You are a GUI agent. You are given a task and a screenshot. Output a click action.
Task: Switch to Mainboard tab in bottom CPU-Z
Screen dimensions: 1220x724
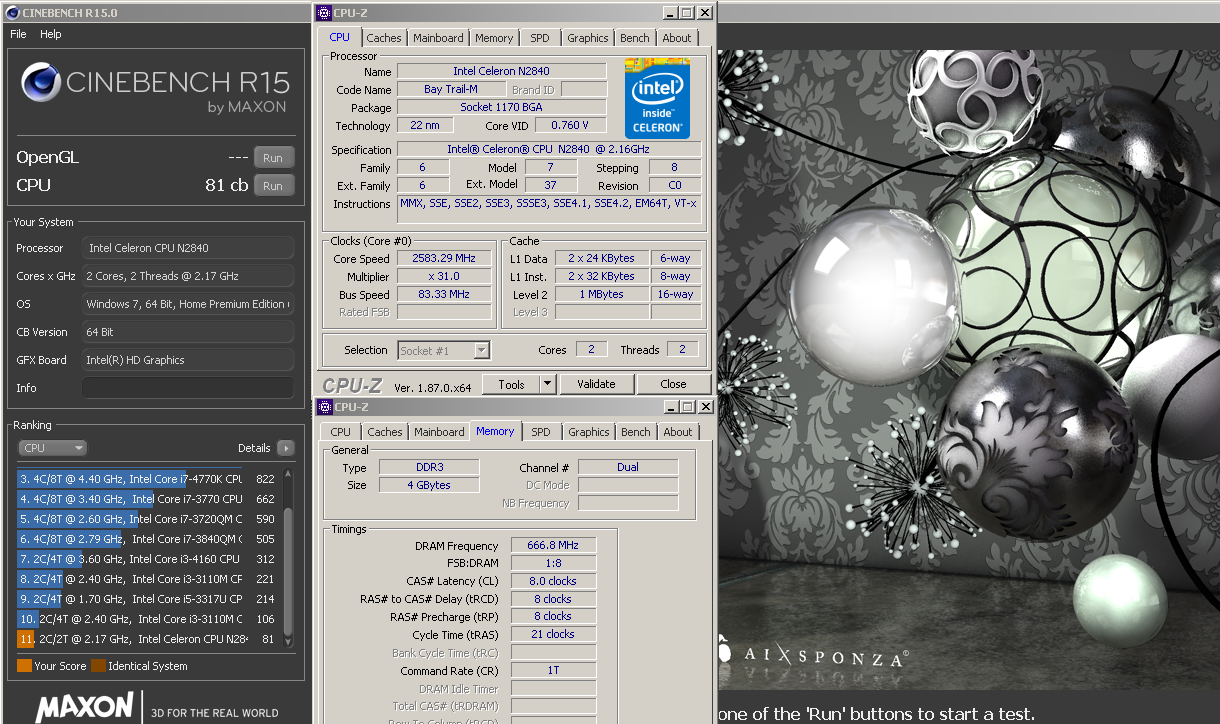440,432
